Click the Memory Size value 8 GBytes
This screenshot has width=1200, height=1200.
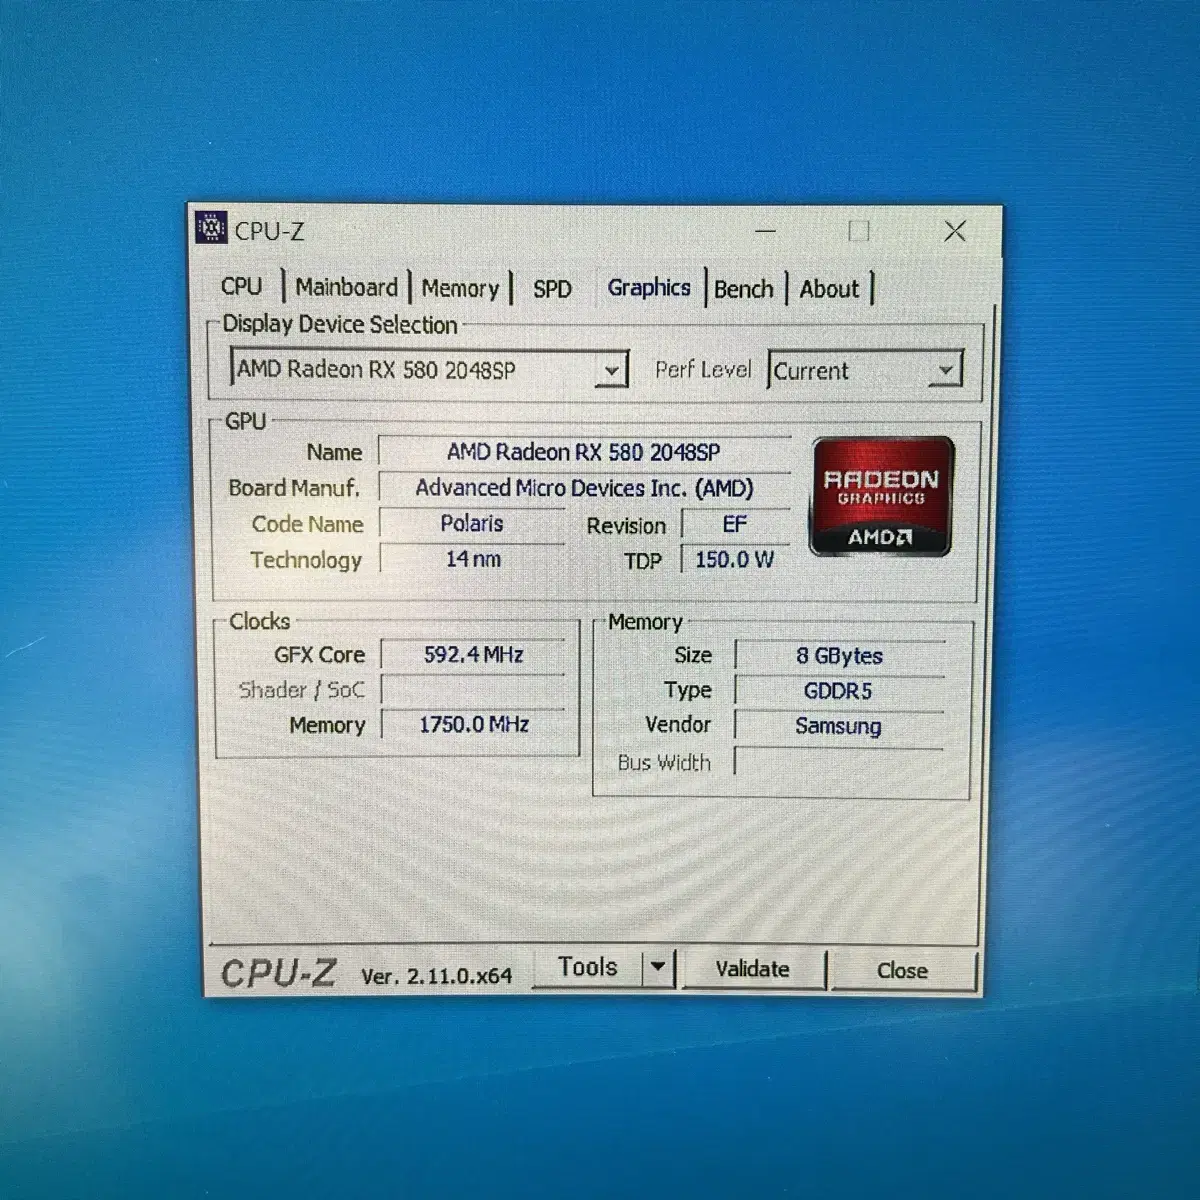(840, 656)
